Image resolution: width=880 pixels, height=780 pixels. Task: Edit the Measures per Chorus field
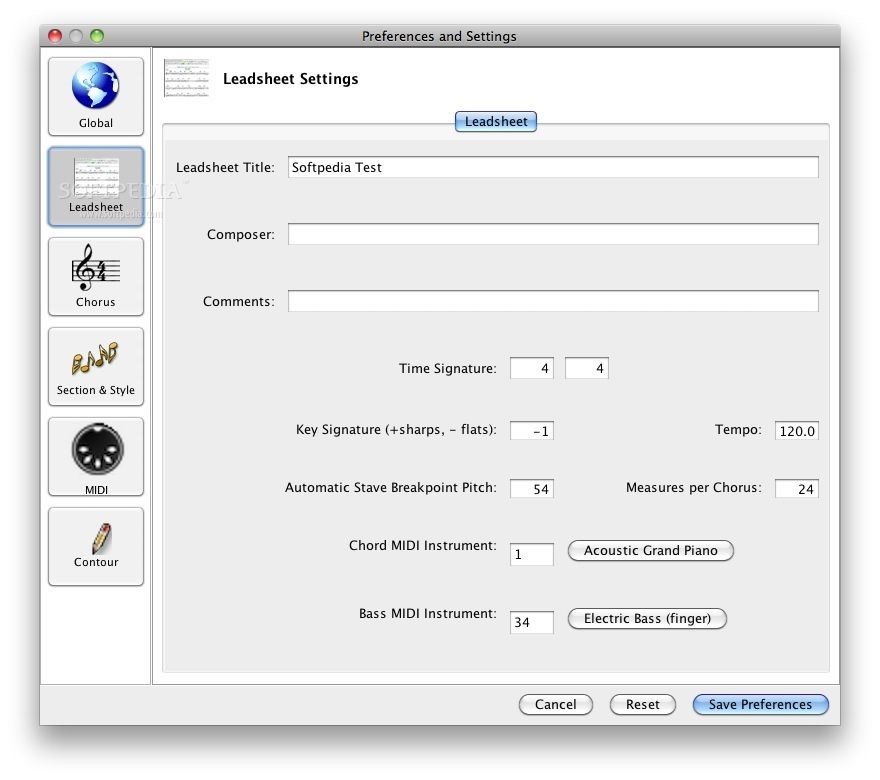tap(796, 489)
